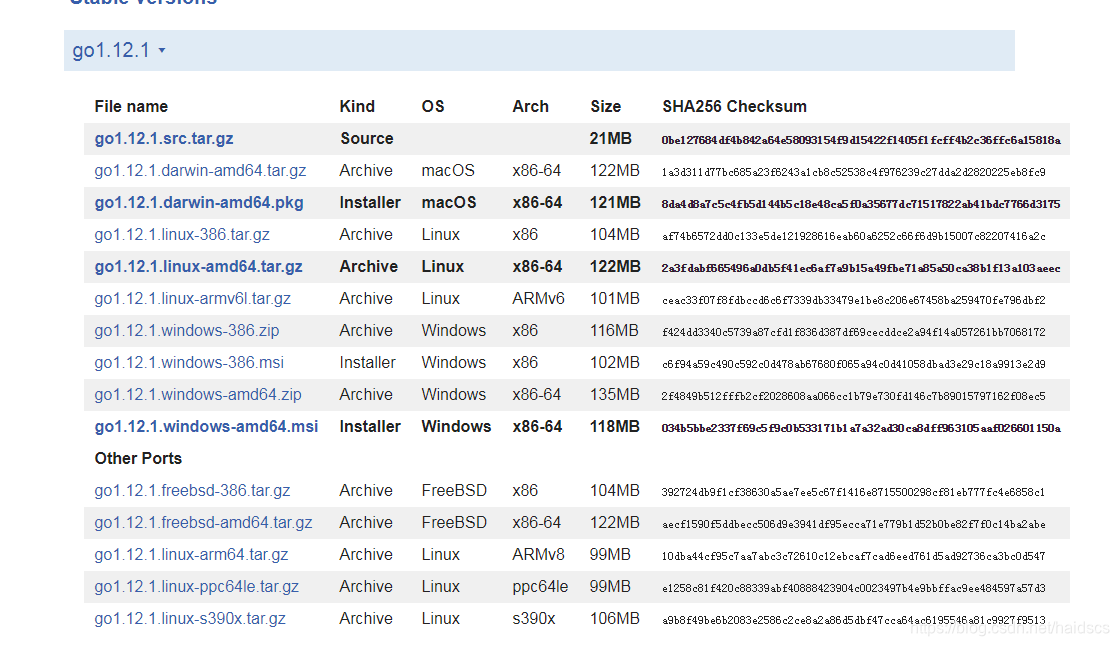
Task: Select checksum of go1.12.1.src.tar.gz row
Action: [x=861, y=140]
